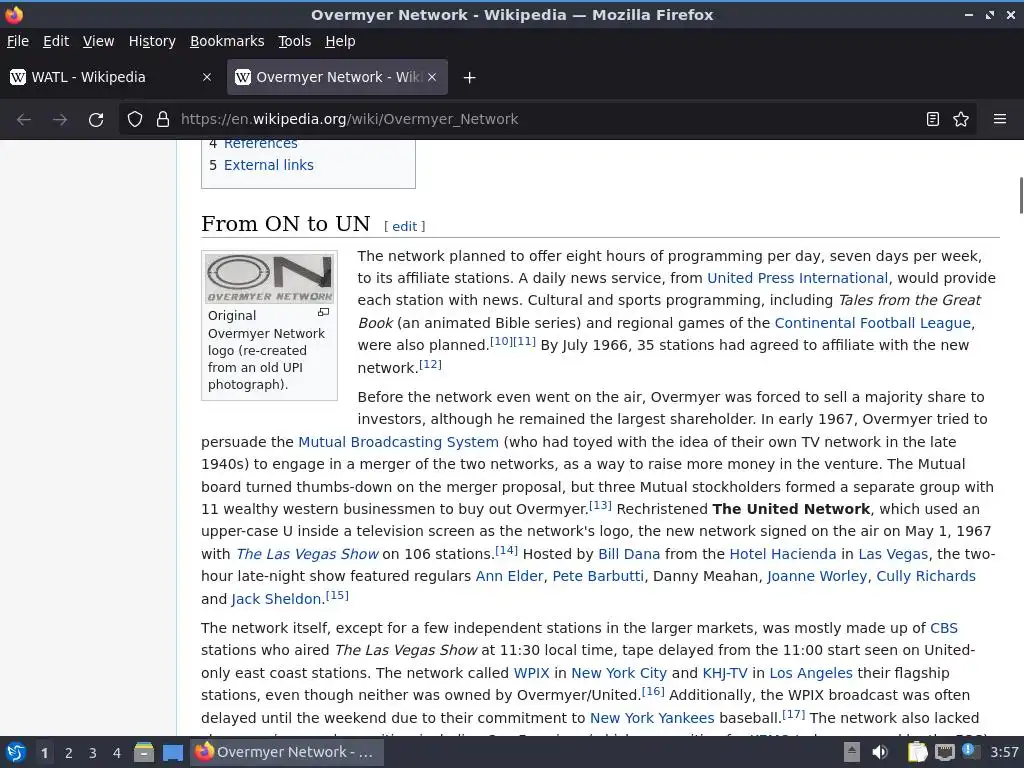The height and width of the screenshot is (768, 1024).
Task: Open the File menu
Action: 18,41
